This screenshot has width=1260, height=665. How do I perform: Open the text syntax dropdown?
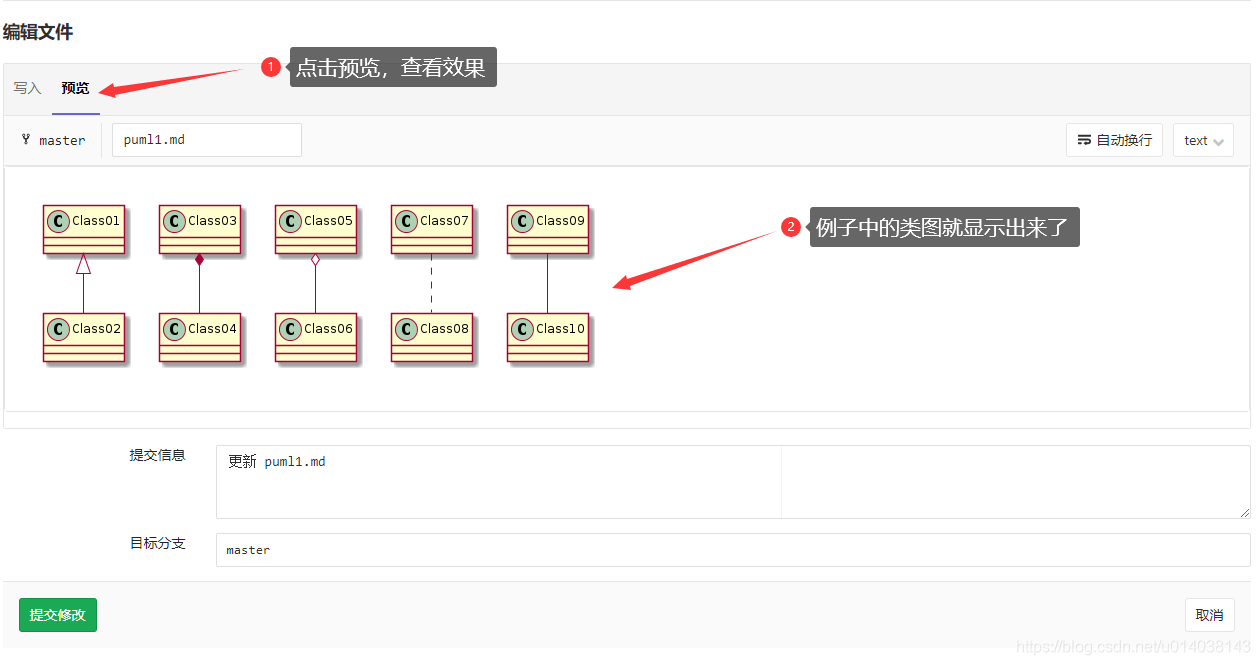(x=1203, y=140)
